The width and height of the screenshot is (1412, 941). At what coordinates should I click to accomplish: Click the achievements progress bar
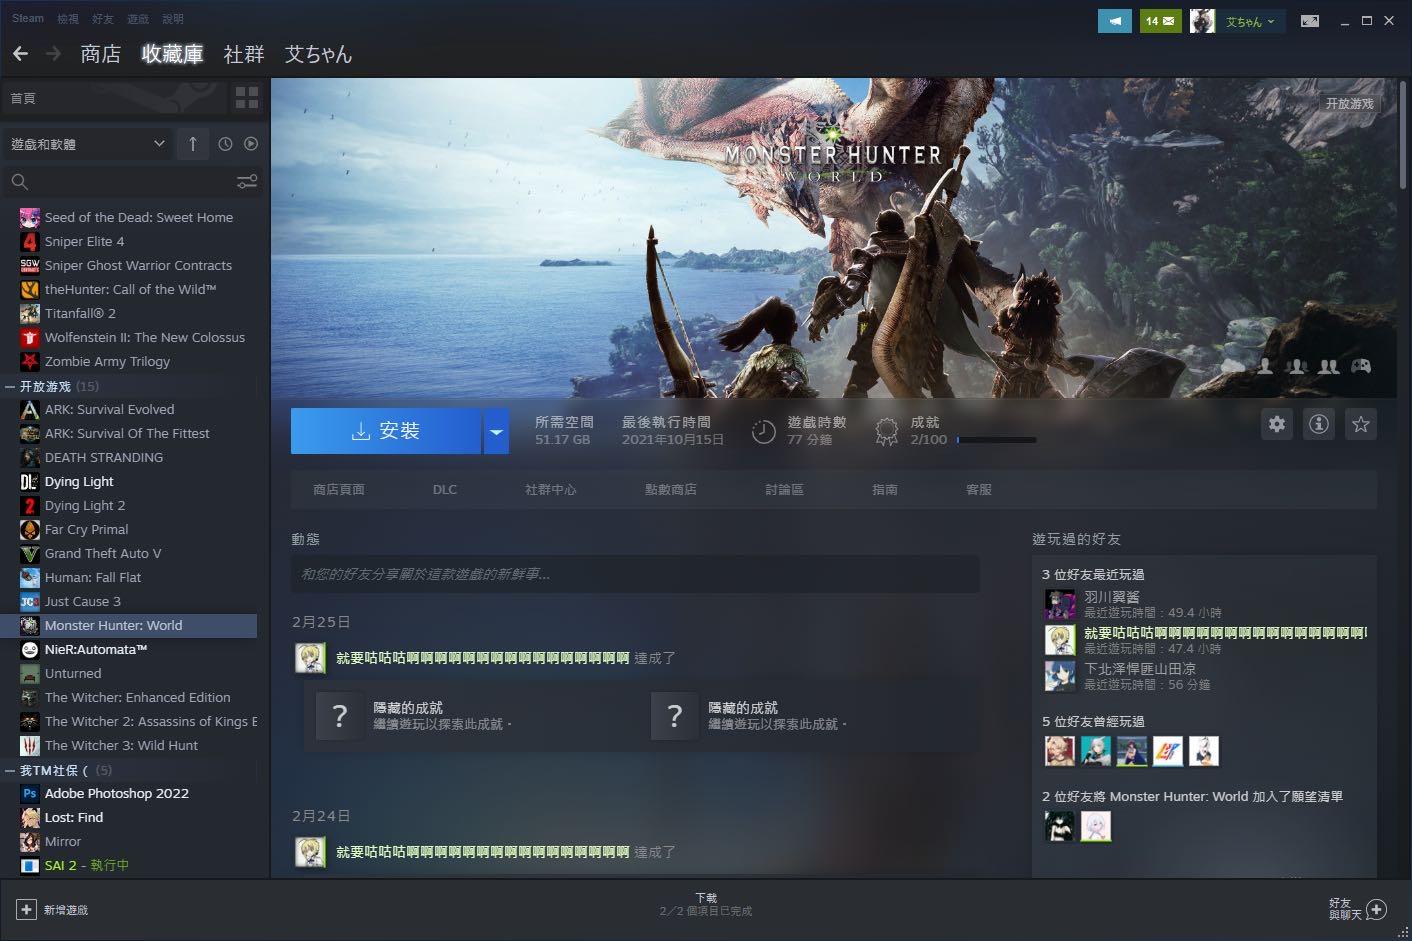tap(996, 440)
